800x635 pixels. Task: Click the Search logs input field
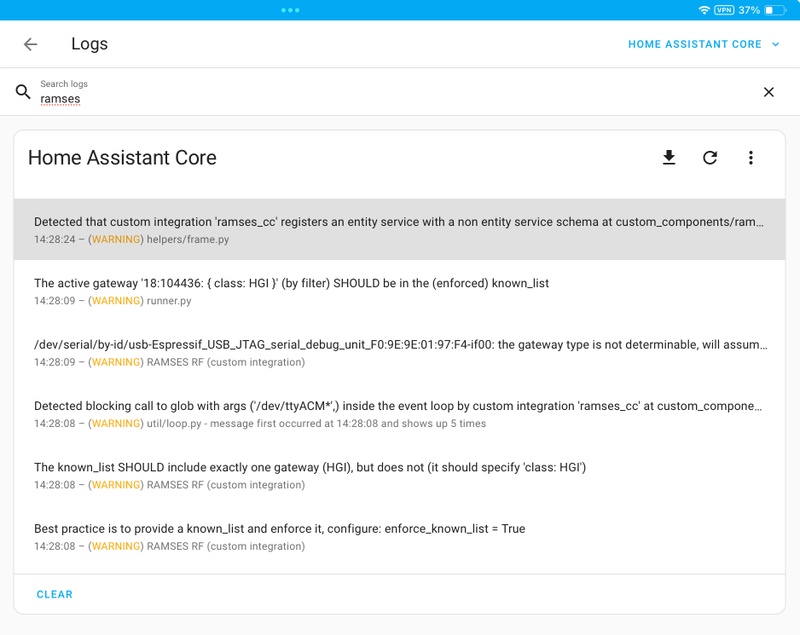tap(398, 92)
